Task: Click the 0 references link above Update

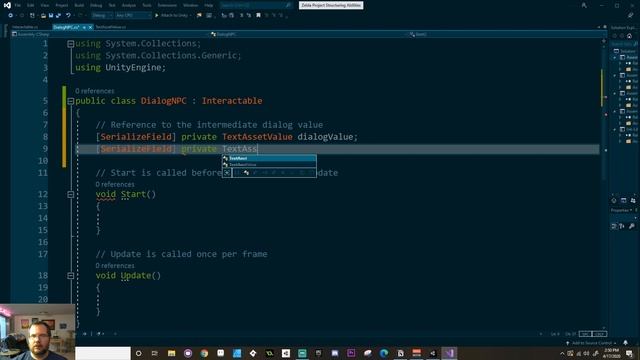Action: [x=115, y=266]
